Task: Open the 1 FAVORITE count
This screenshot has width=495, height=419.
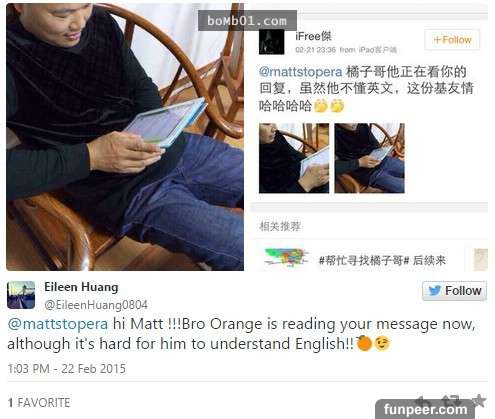Action: [x=39, y=402]
